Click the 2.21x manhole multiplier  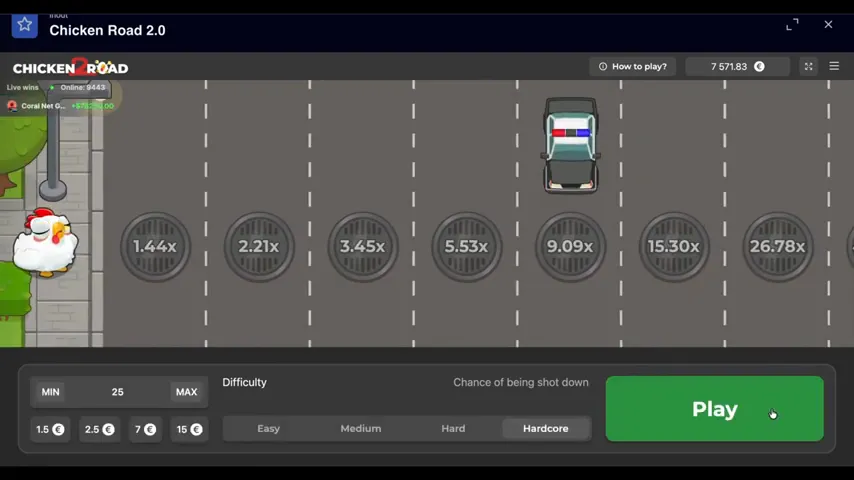click(259, 246)
